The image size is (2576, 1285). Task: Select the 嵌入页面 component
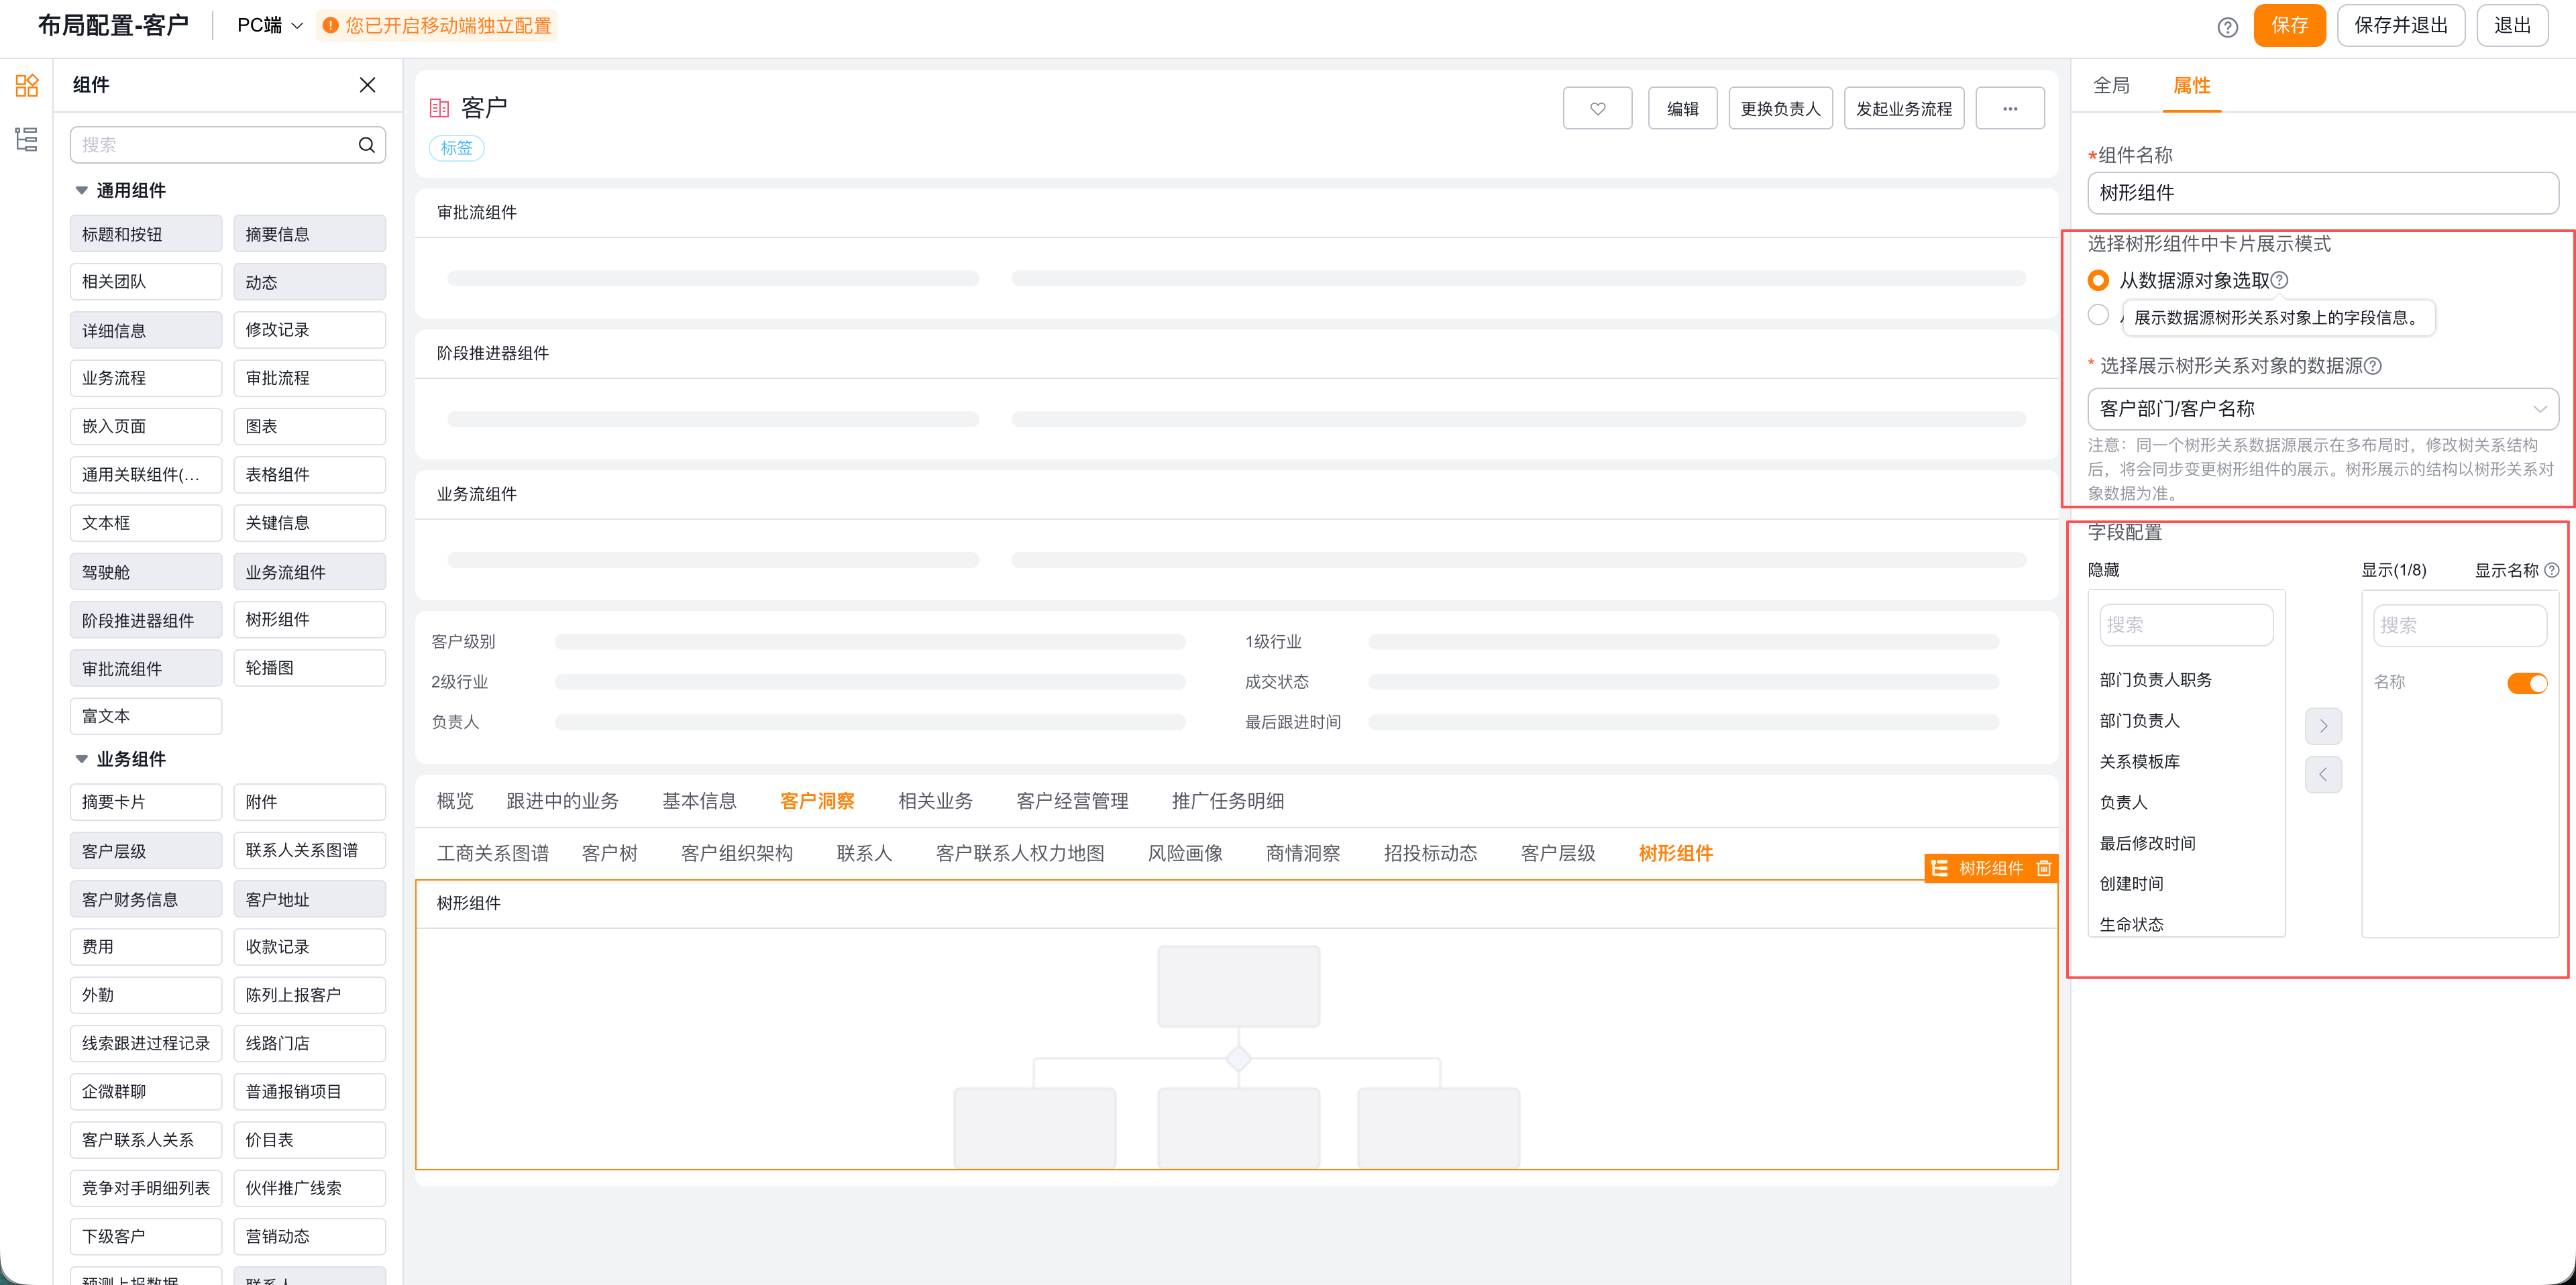point(146,426)
